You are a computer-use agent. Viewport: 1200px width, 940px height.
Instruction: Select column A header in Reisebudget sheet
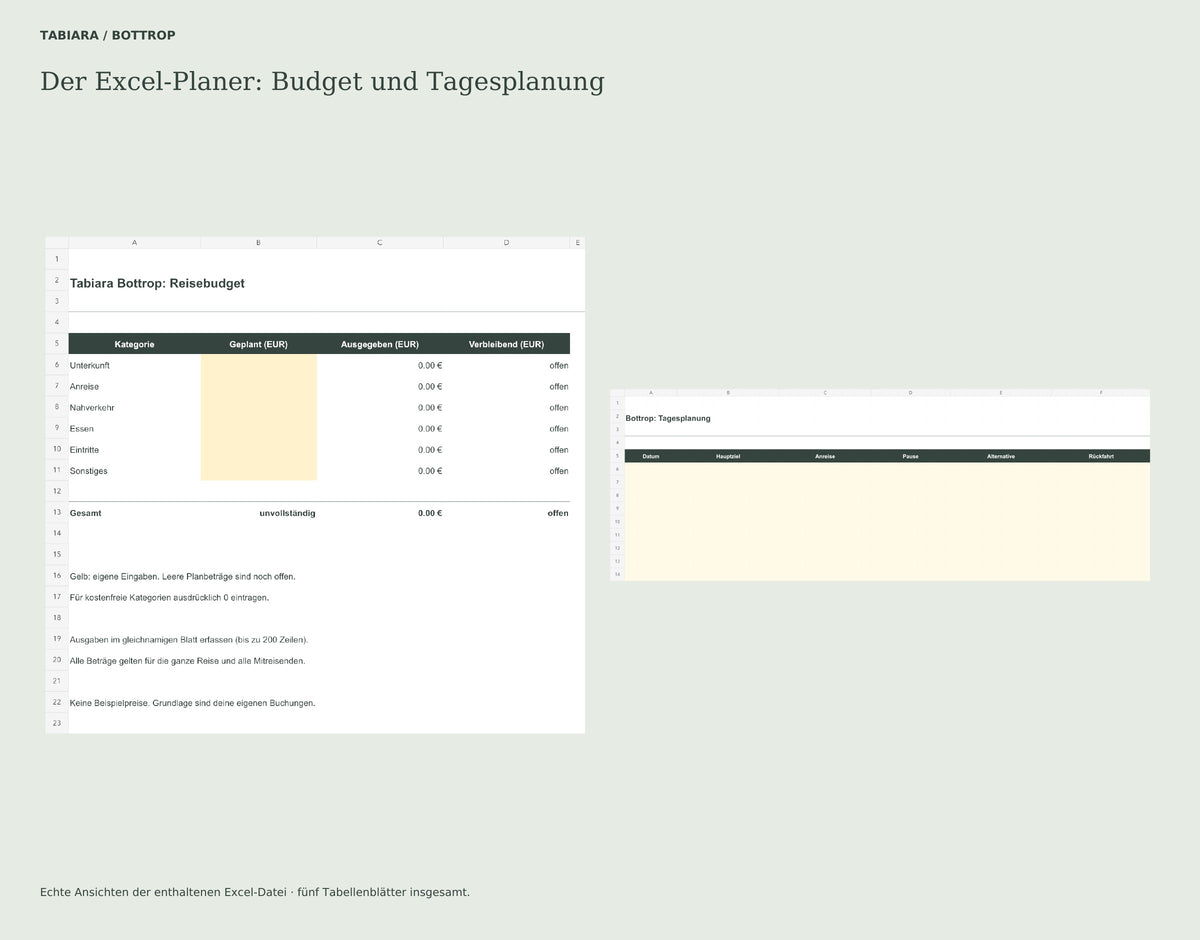tap(134, 242)
